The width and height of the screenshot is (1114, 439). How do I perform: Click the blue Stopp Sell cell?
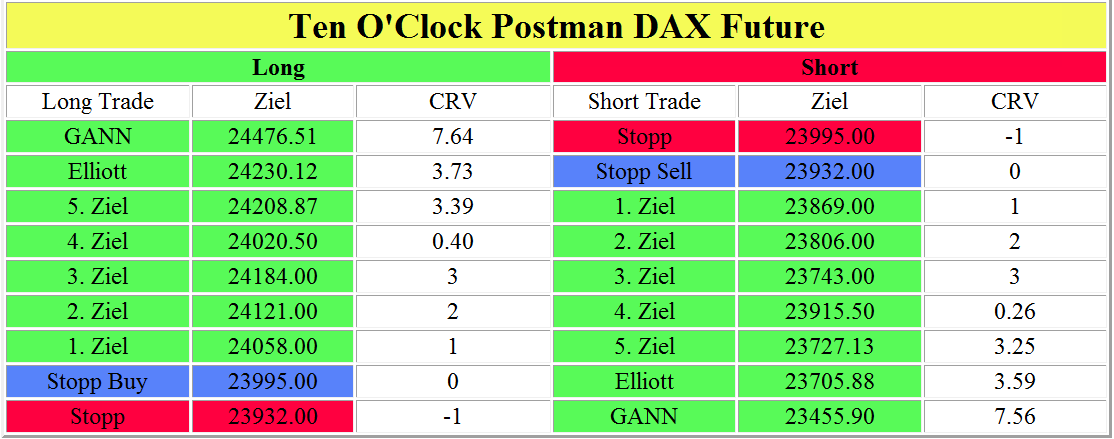pos(644,172)
